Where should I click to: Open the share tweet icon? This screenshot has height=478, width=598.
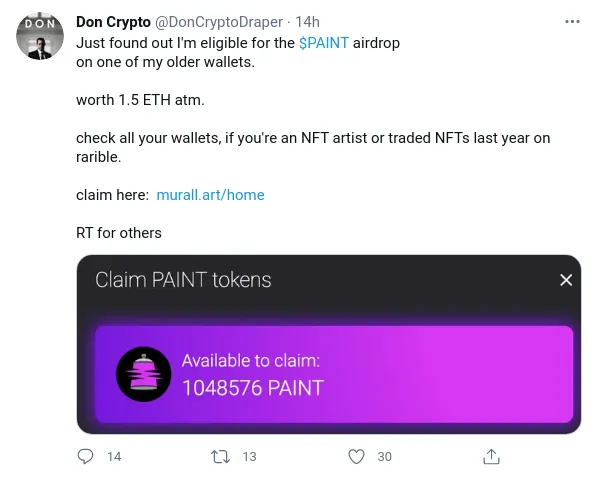(491, 456)
